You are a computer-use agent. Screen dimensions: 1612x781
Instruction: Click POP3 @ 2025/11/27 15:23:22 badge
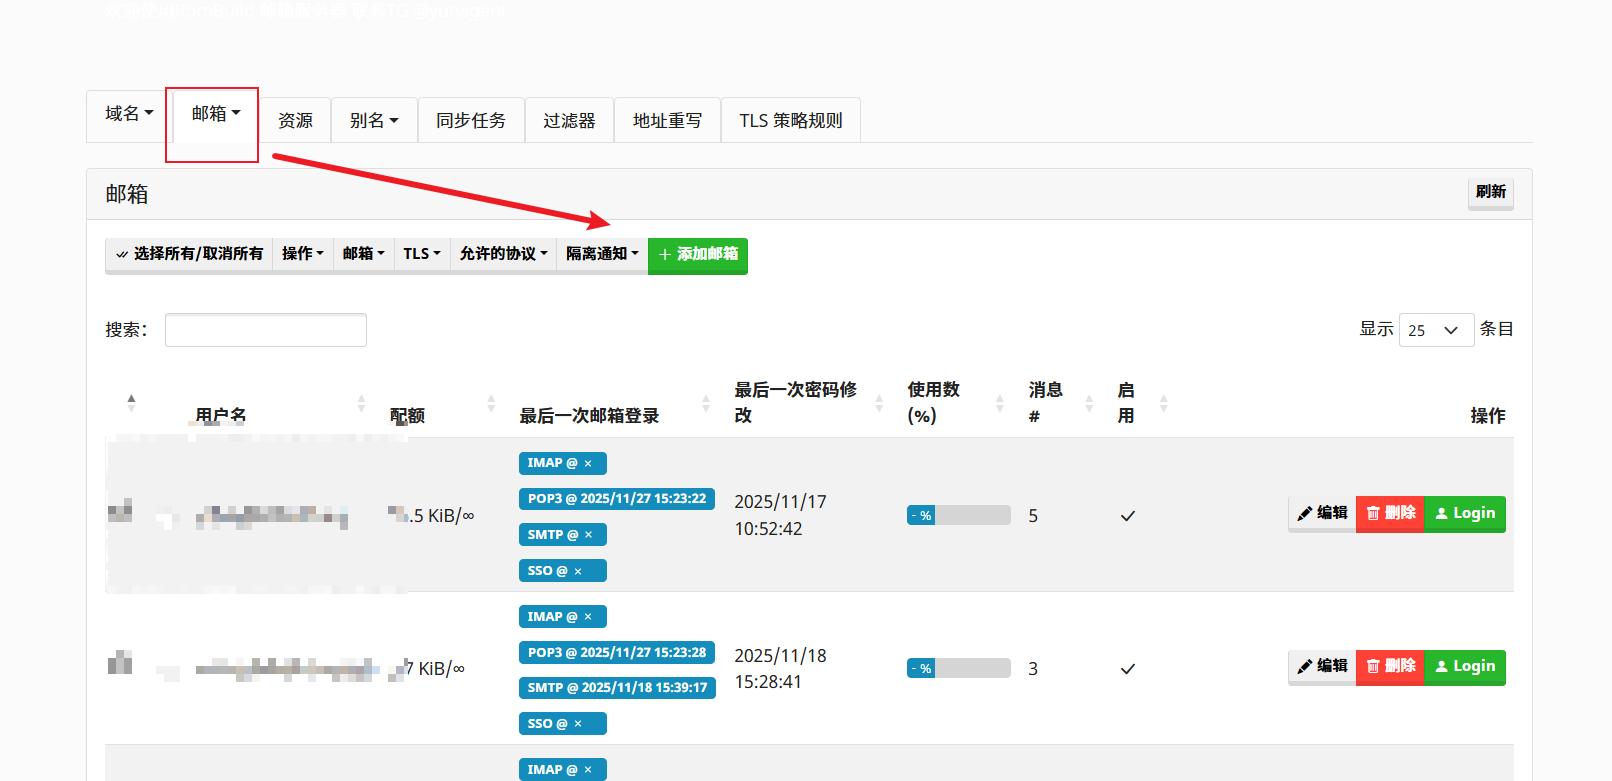[x=617, y=499]
